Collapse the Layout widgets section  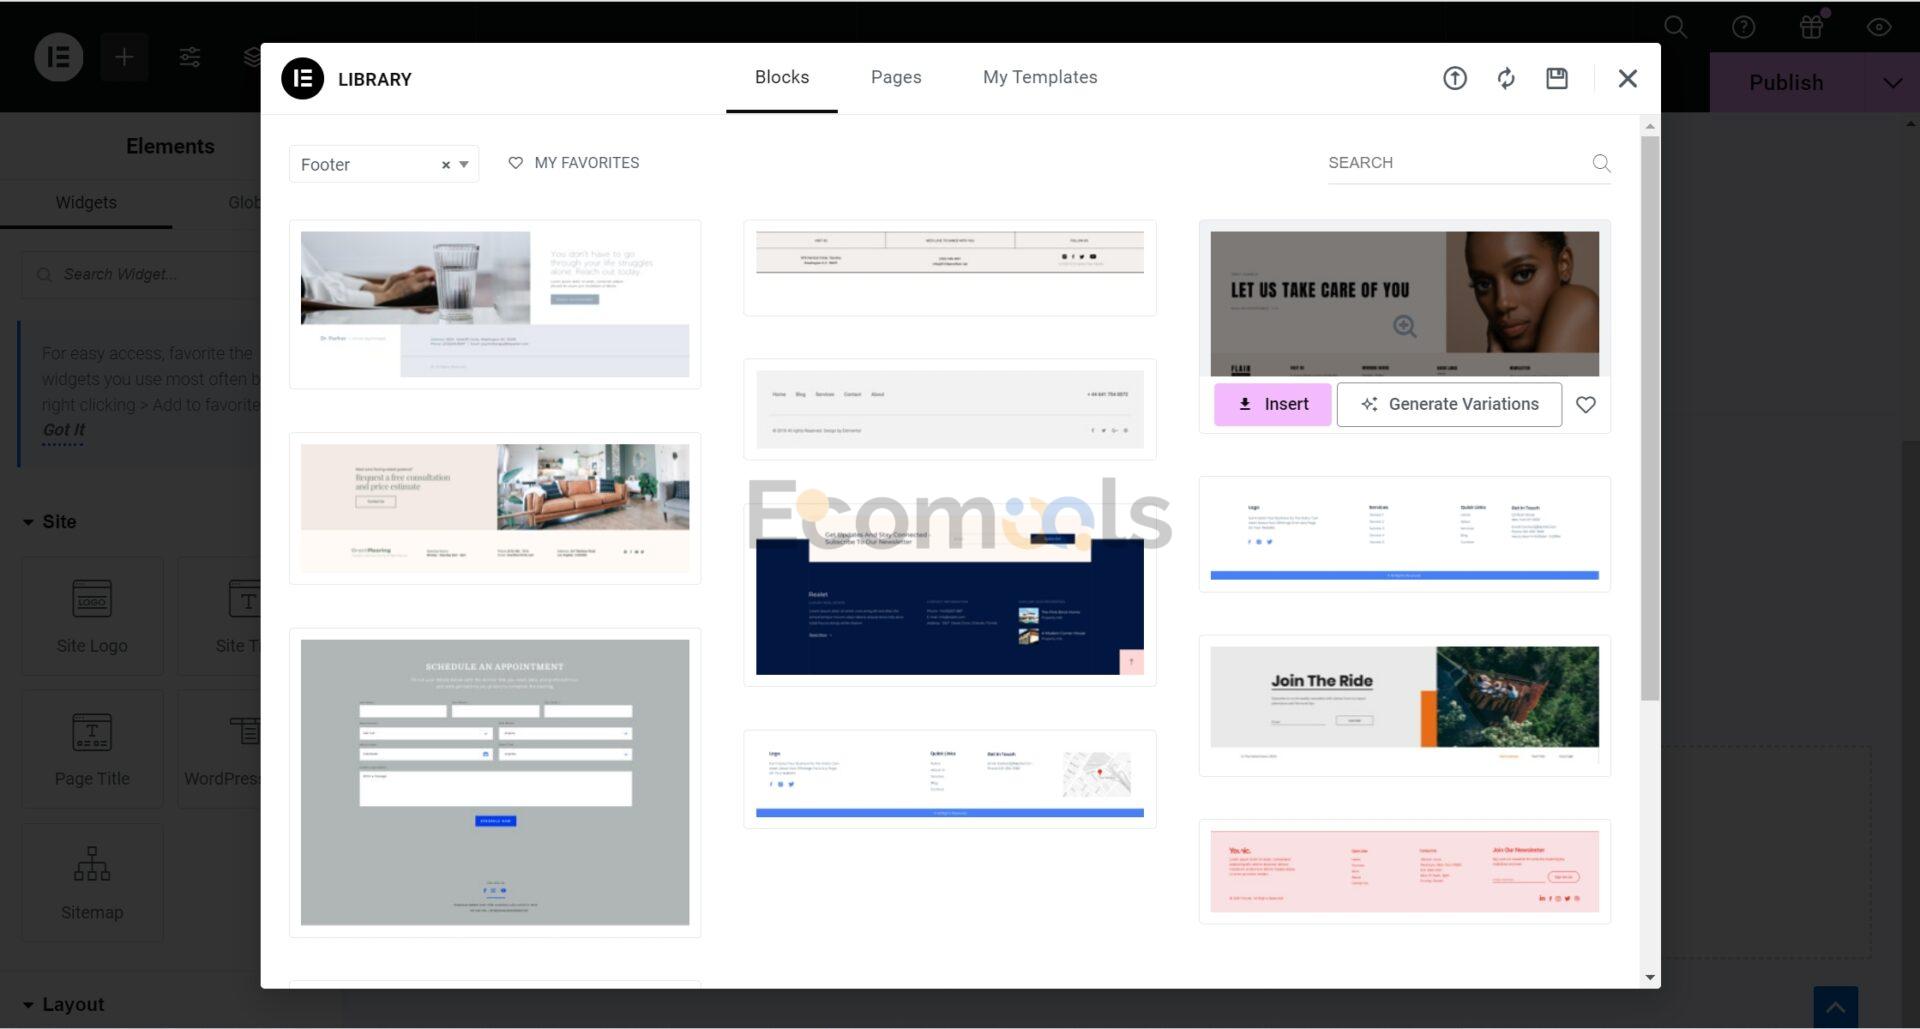[63, 1004]
